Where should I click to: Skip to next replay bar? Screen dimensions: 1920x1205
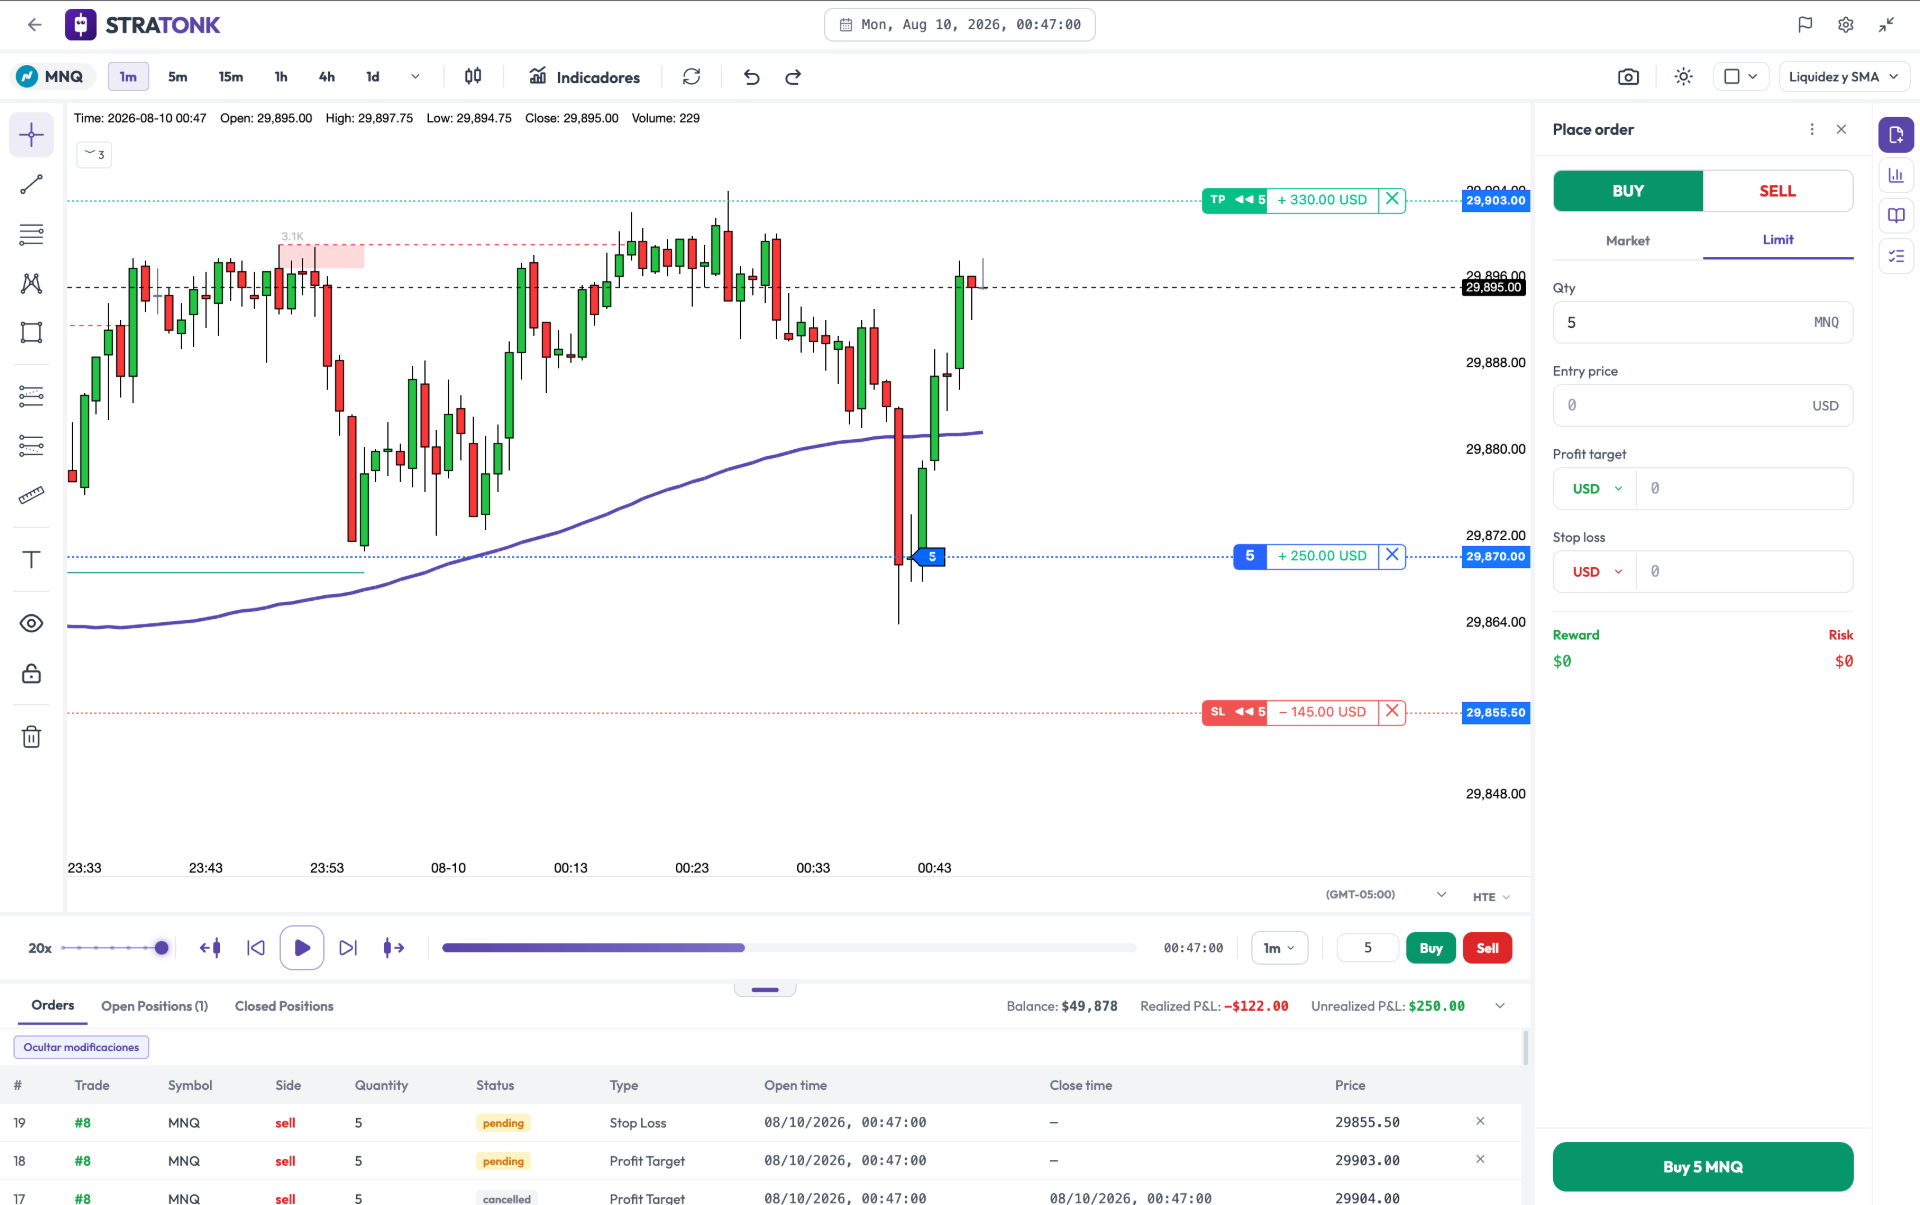tap(348, 948)
